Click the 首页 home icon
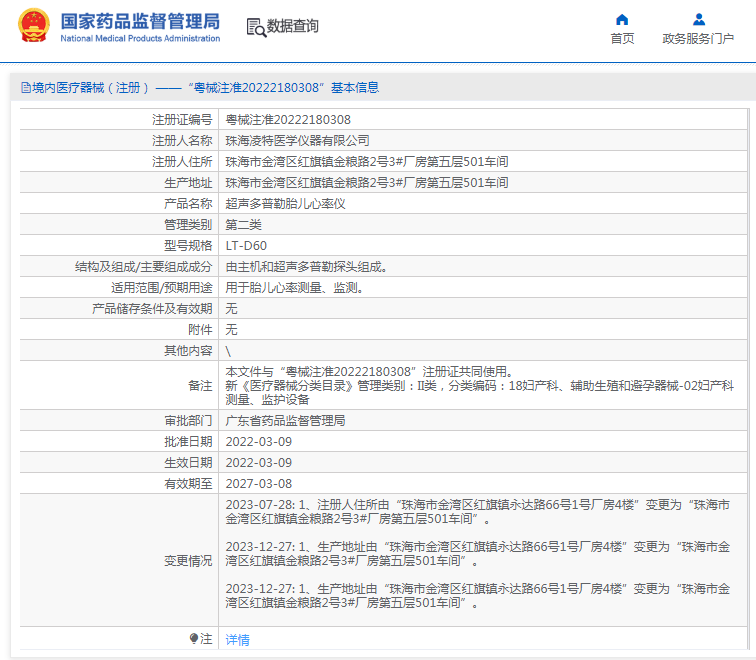 coord(622,19)
